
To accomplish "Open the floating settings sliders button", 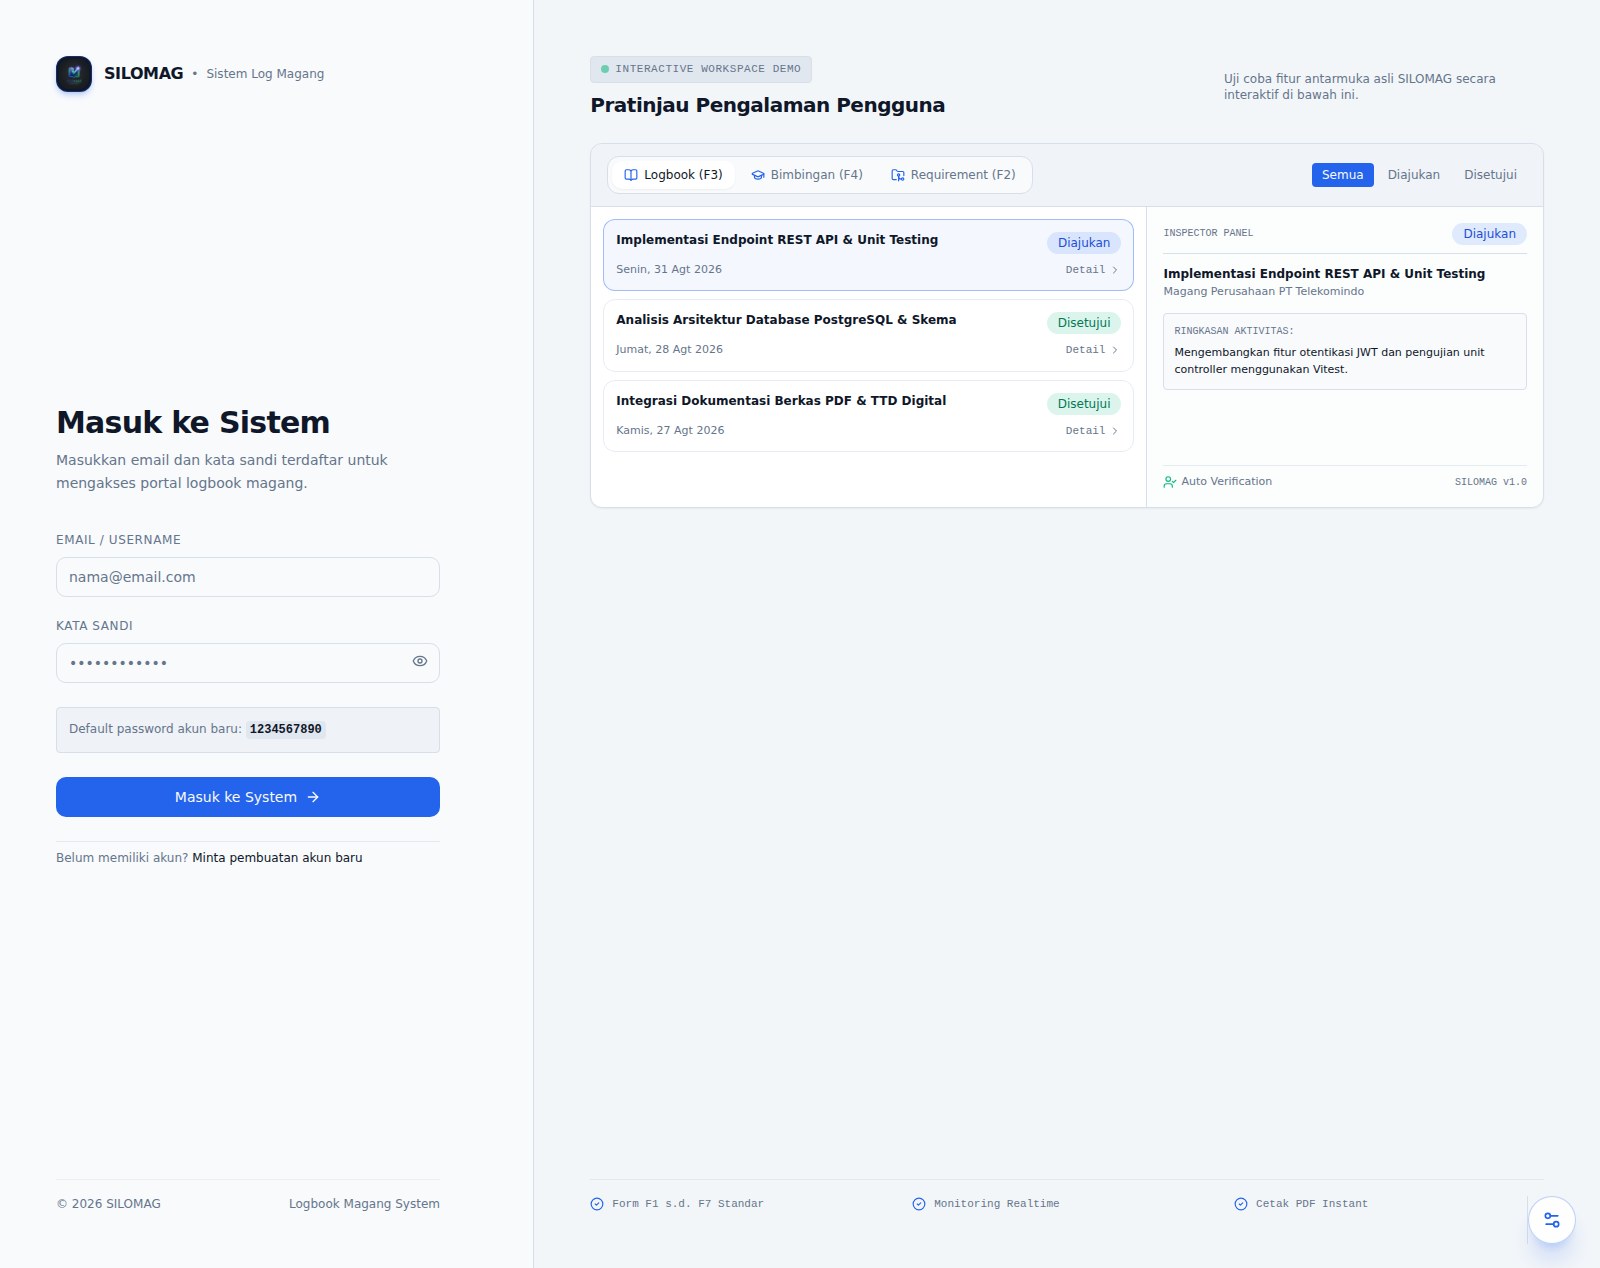I will pos(1552,1220).
